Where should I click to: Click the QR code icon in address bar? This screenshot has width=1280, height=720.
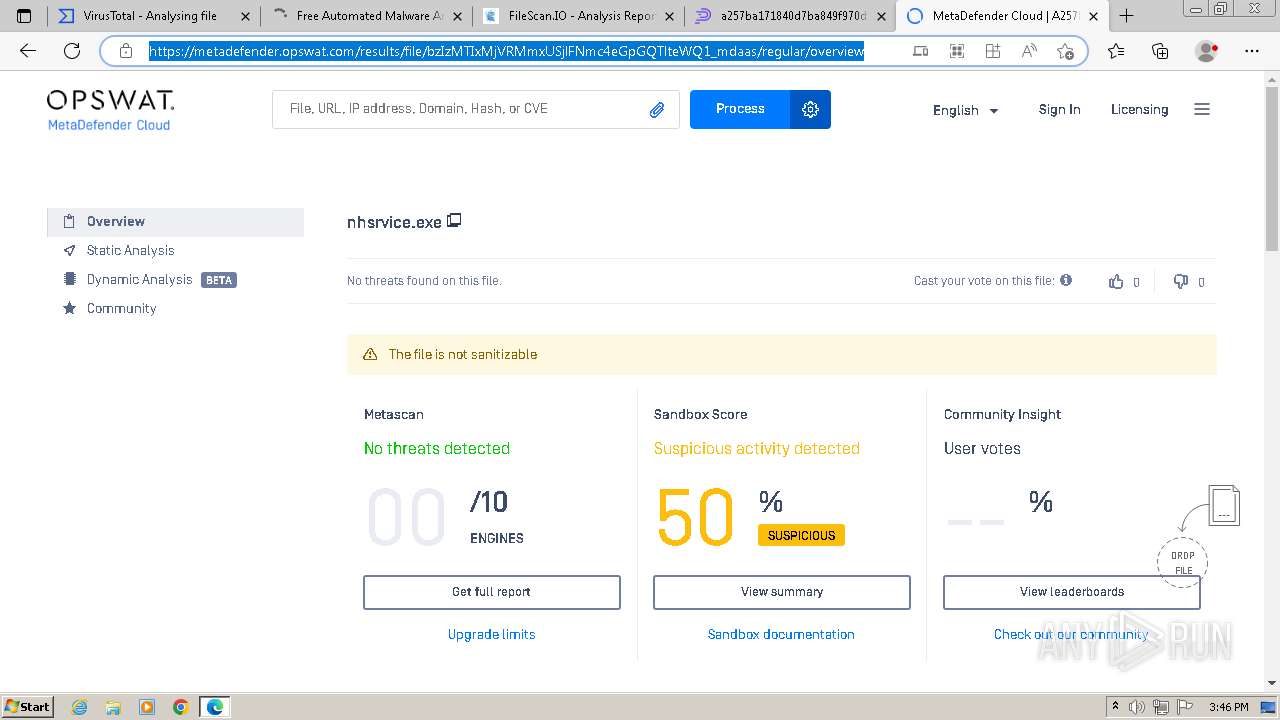957,51
